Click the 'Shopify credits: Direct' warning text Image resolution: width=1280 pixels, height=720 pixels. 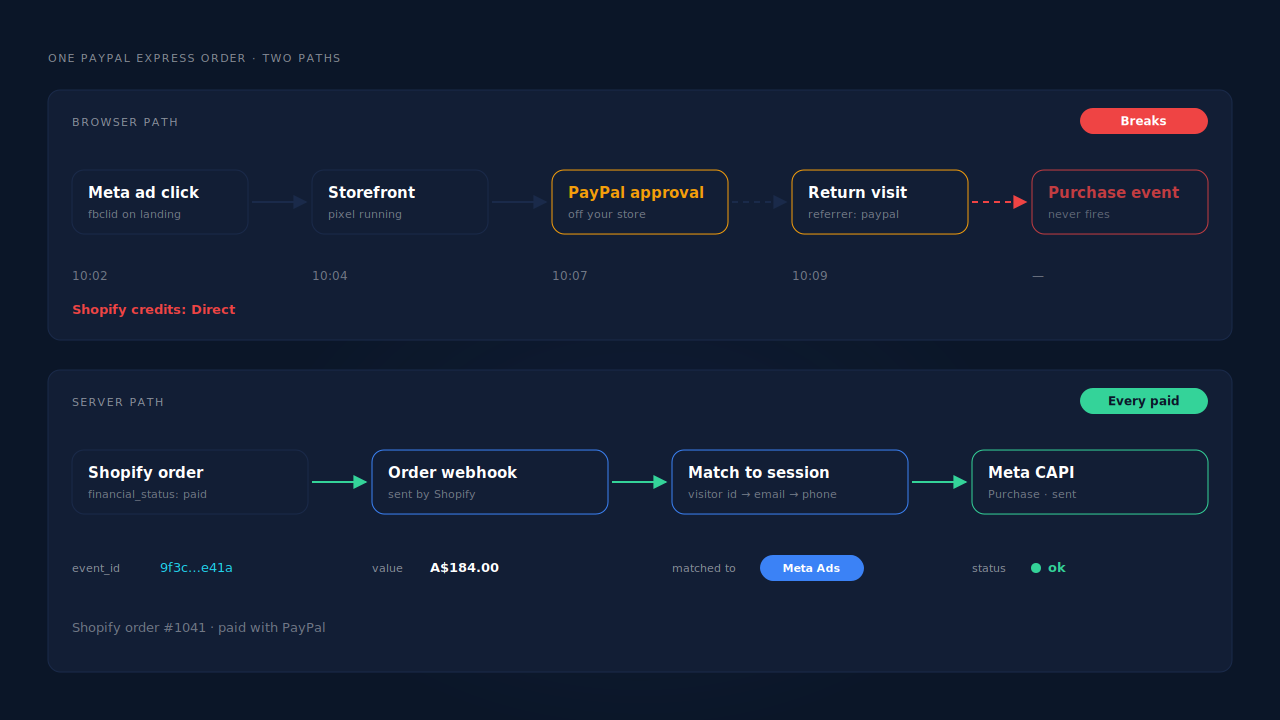(154, 310)
